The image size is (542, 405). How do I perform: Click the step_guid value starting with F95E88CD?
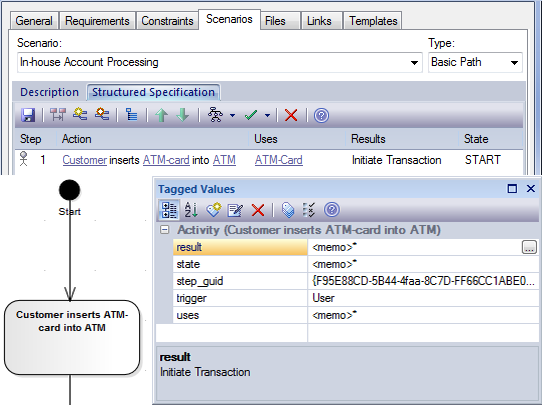click(x=424, y=281)
